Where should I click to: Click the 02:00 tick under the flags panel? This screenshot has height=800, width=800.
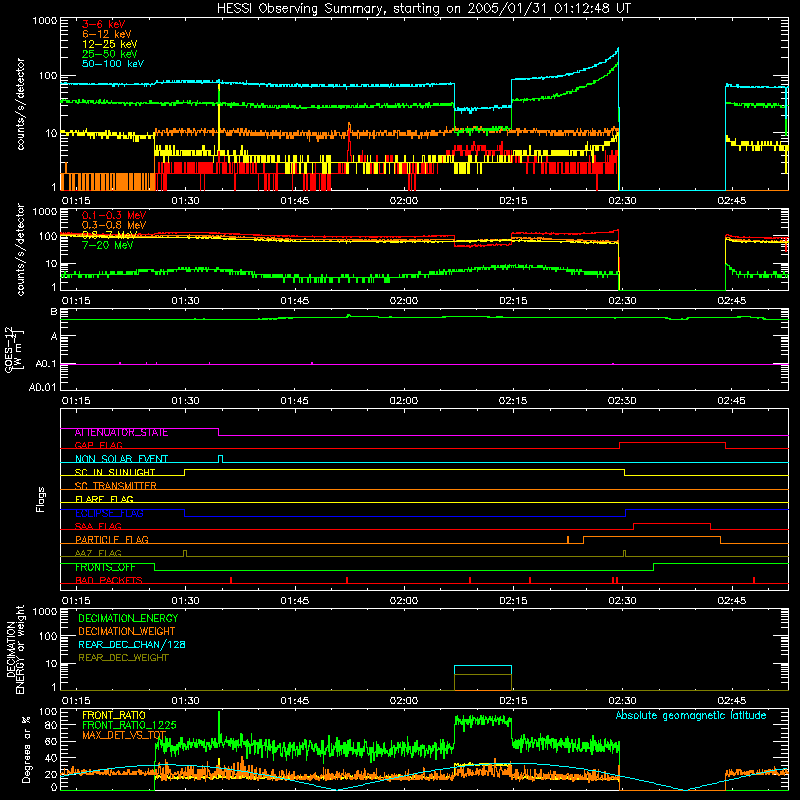coord(404,601)
